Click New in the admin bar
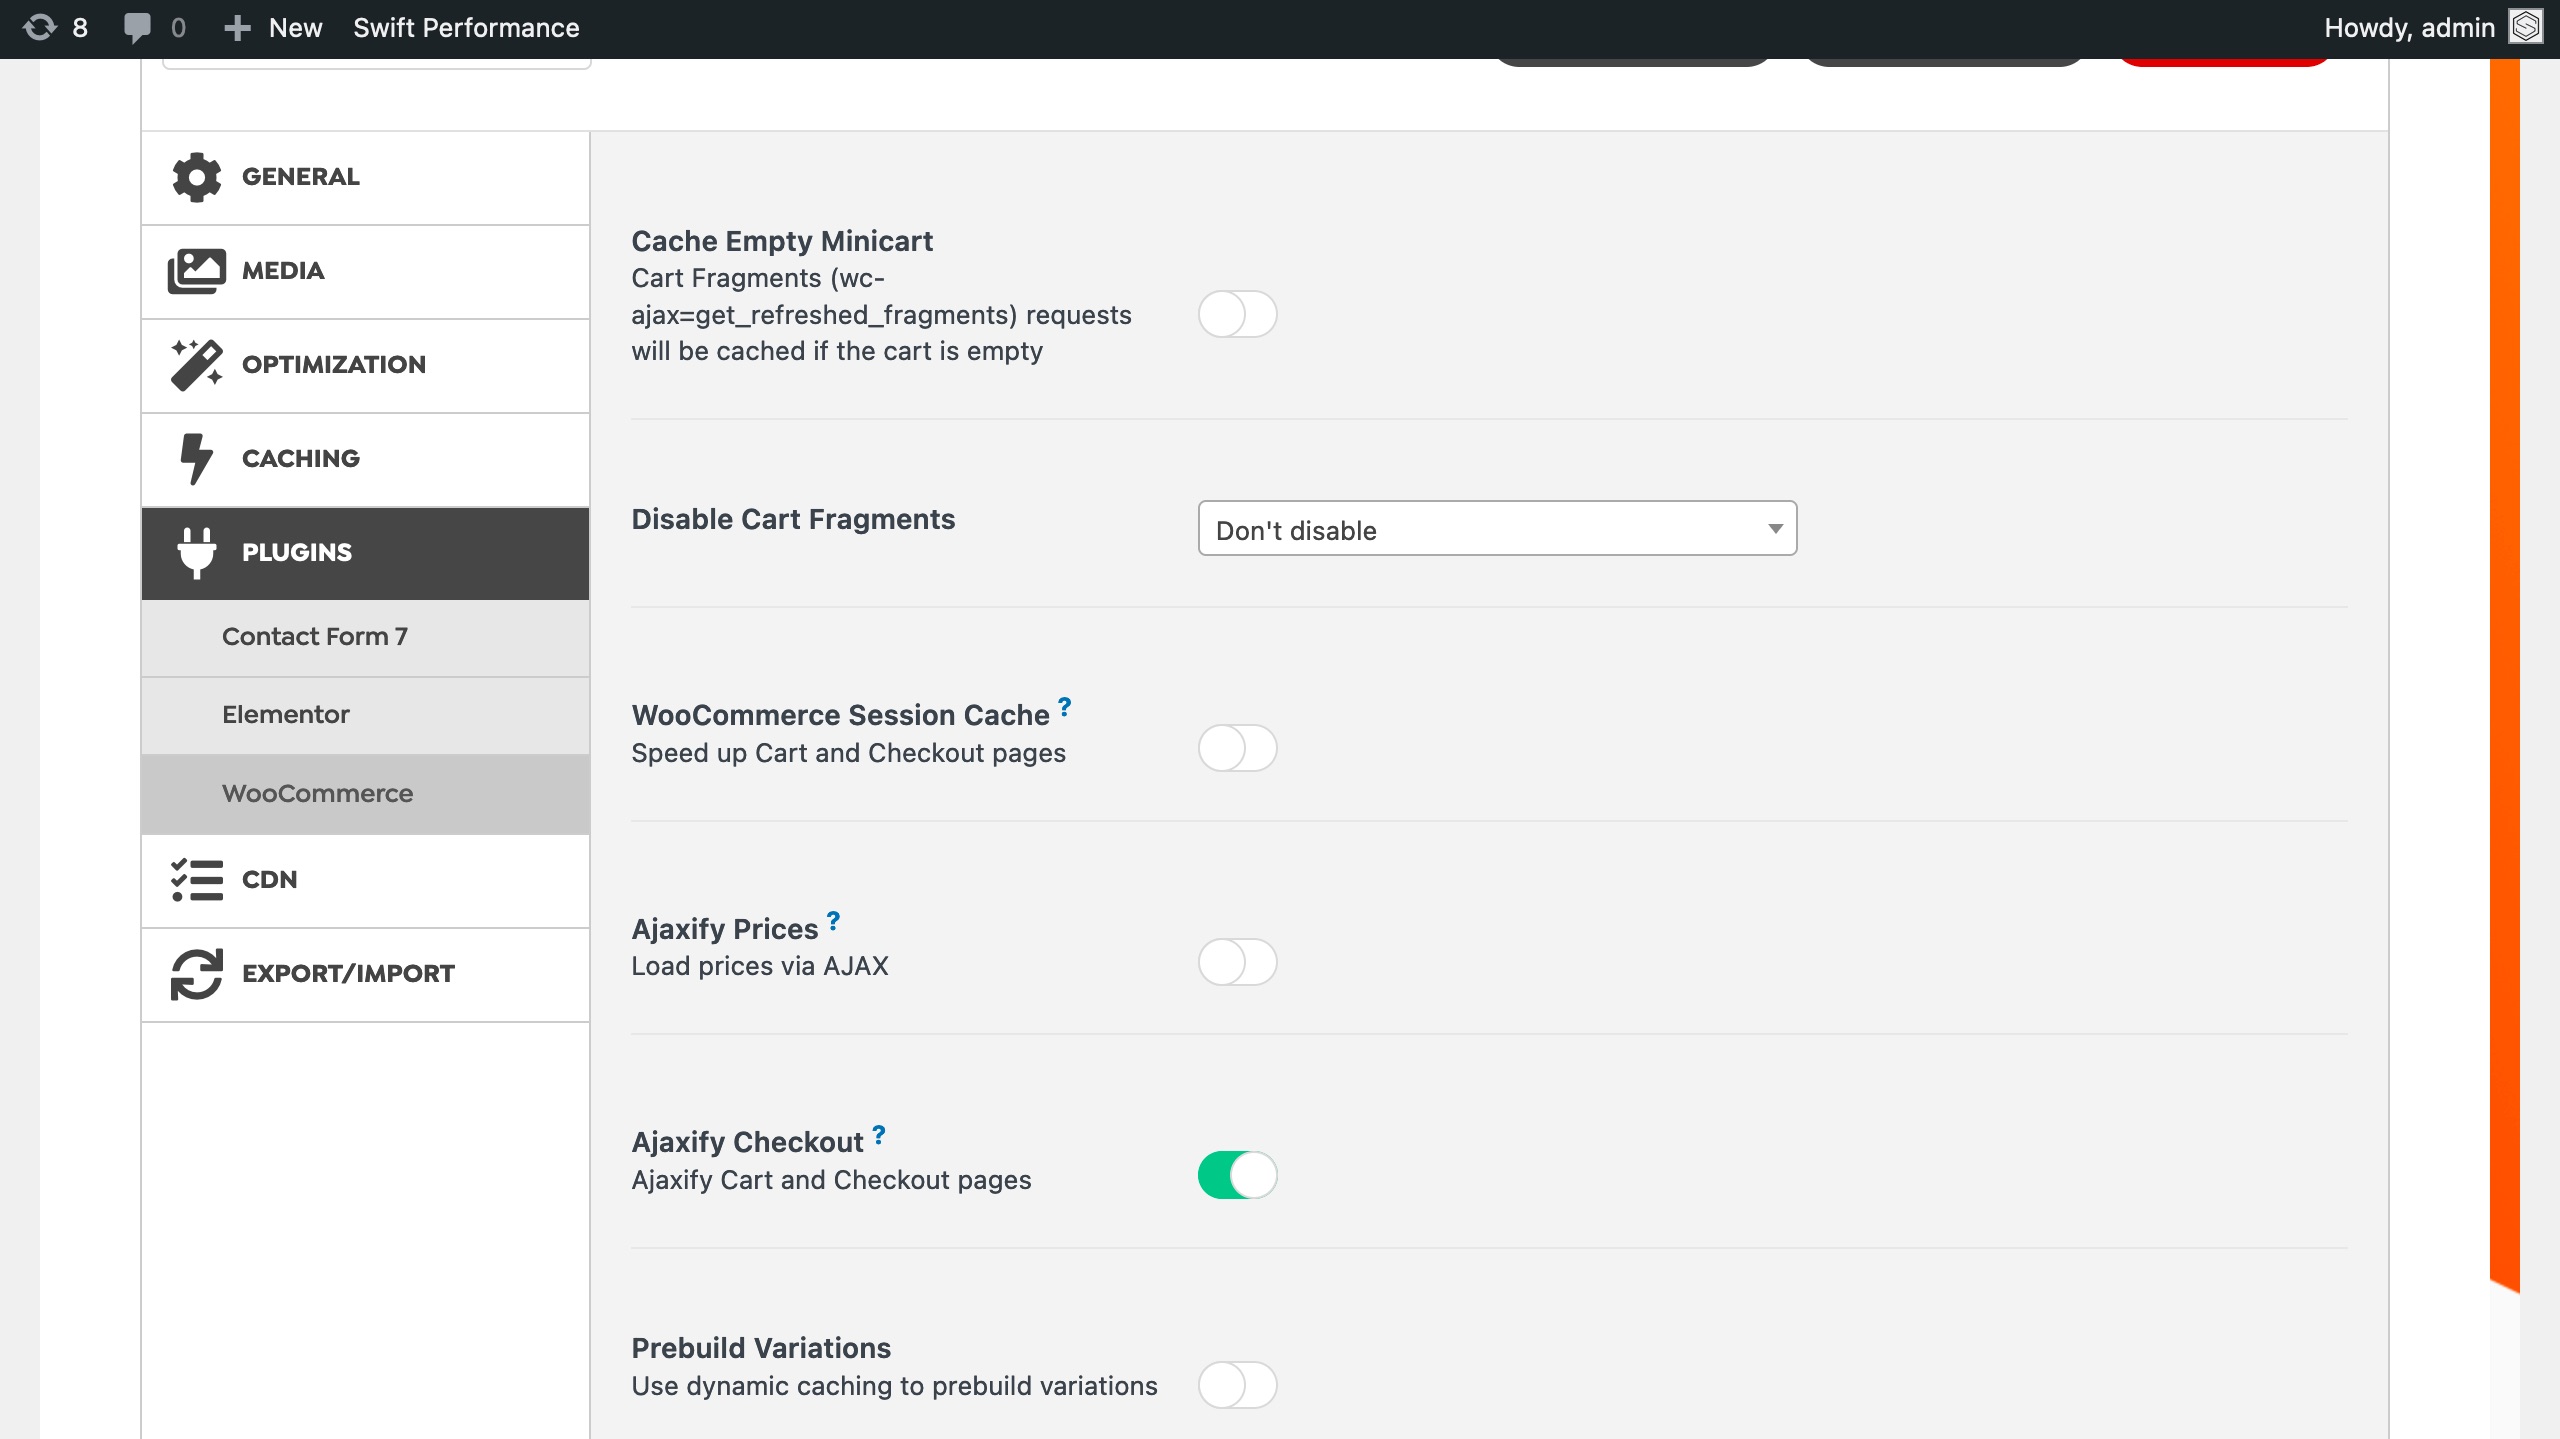This screenshot has height=1439, width=2560. click(296, 28)
